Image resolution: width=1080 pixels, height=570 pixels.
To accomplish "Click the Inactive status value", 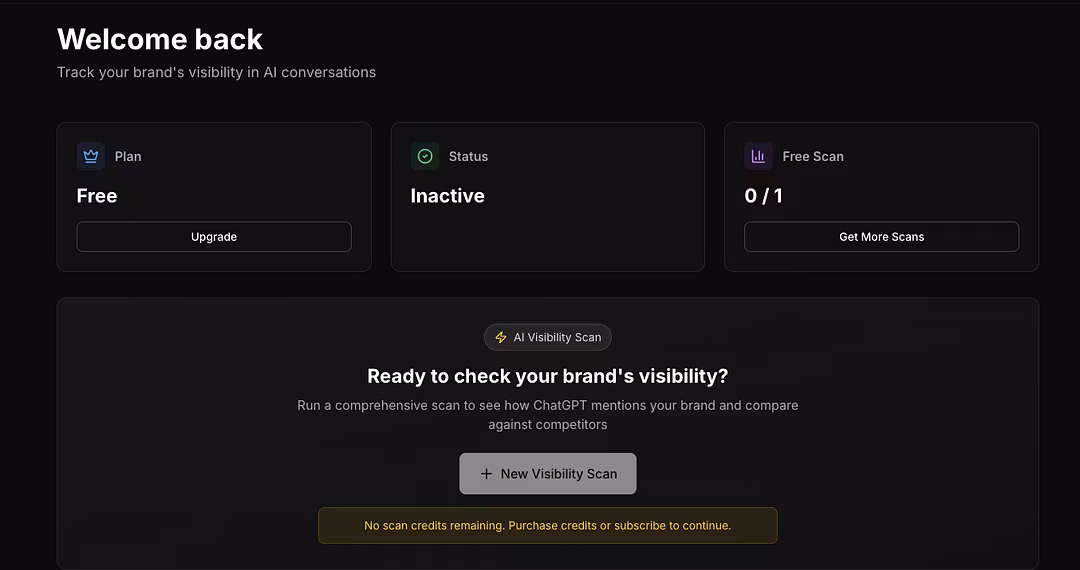I will pyautogui.click(x=447, y=196).
